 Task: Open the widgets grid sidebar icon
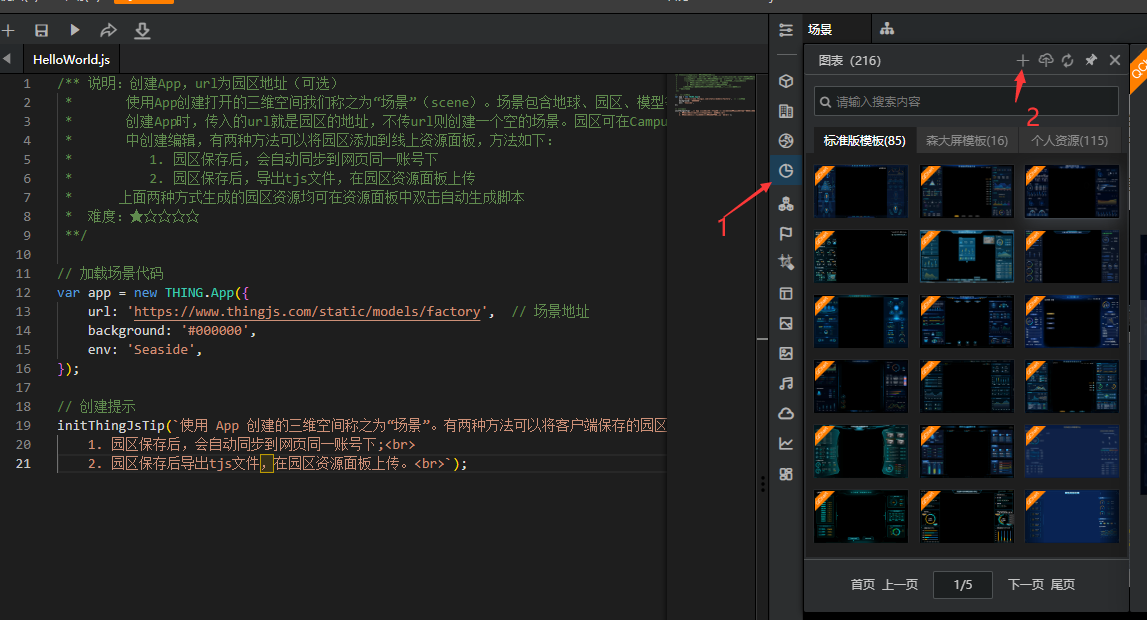(786, 474)
